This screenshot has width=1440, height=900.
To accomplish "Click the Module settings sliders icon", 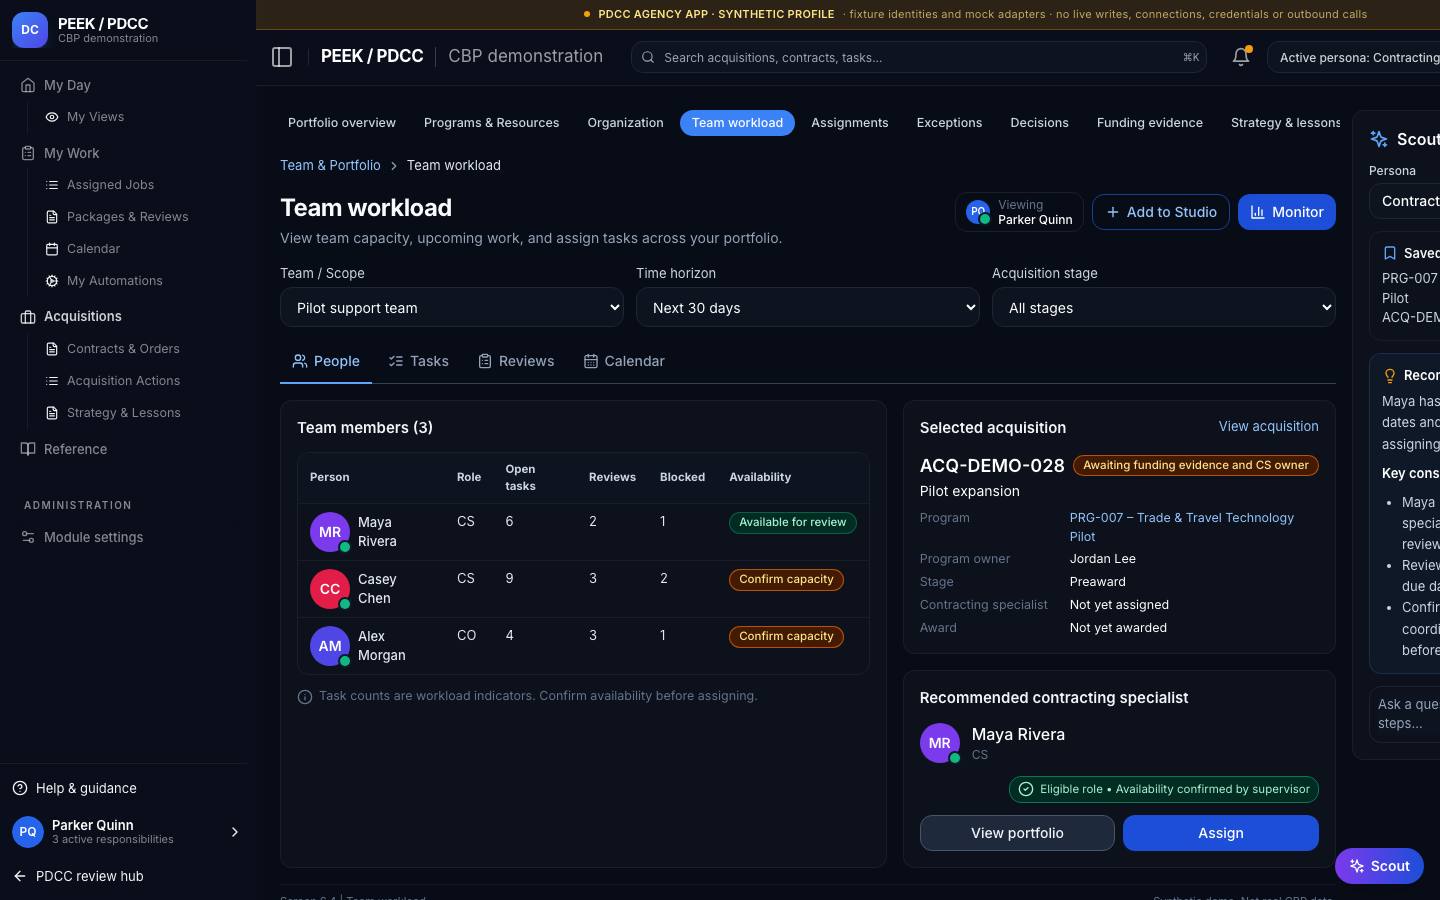I will click(x=28, y=537).
